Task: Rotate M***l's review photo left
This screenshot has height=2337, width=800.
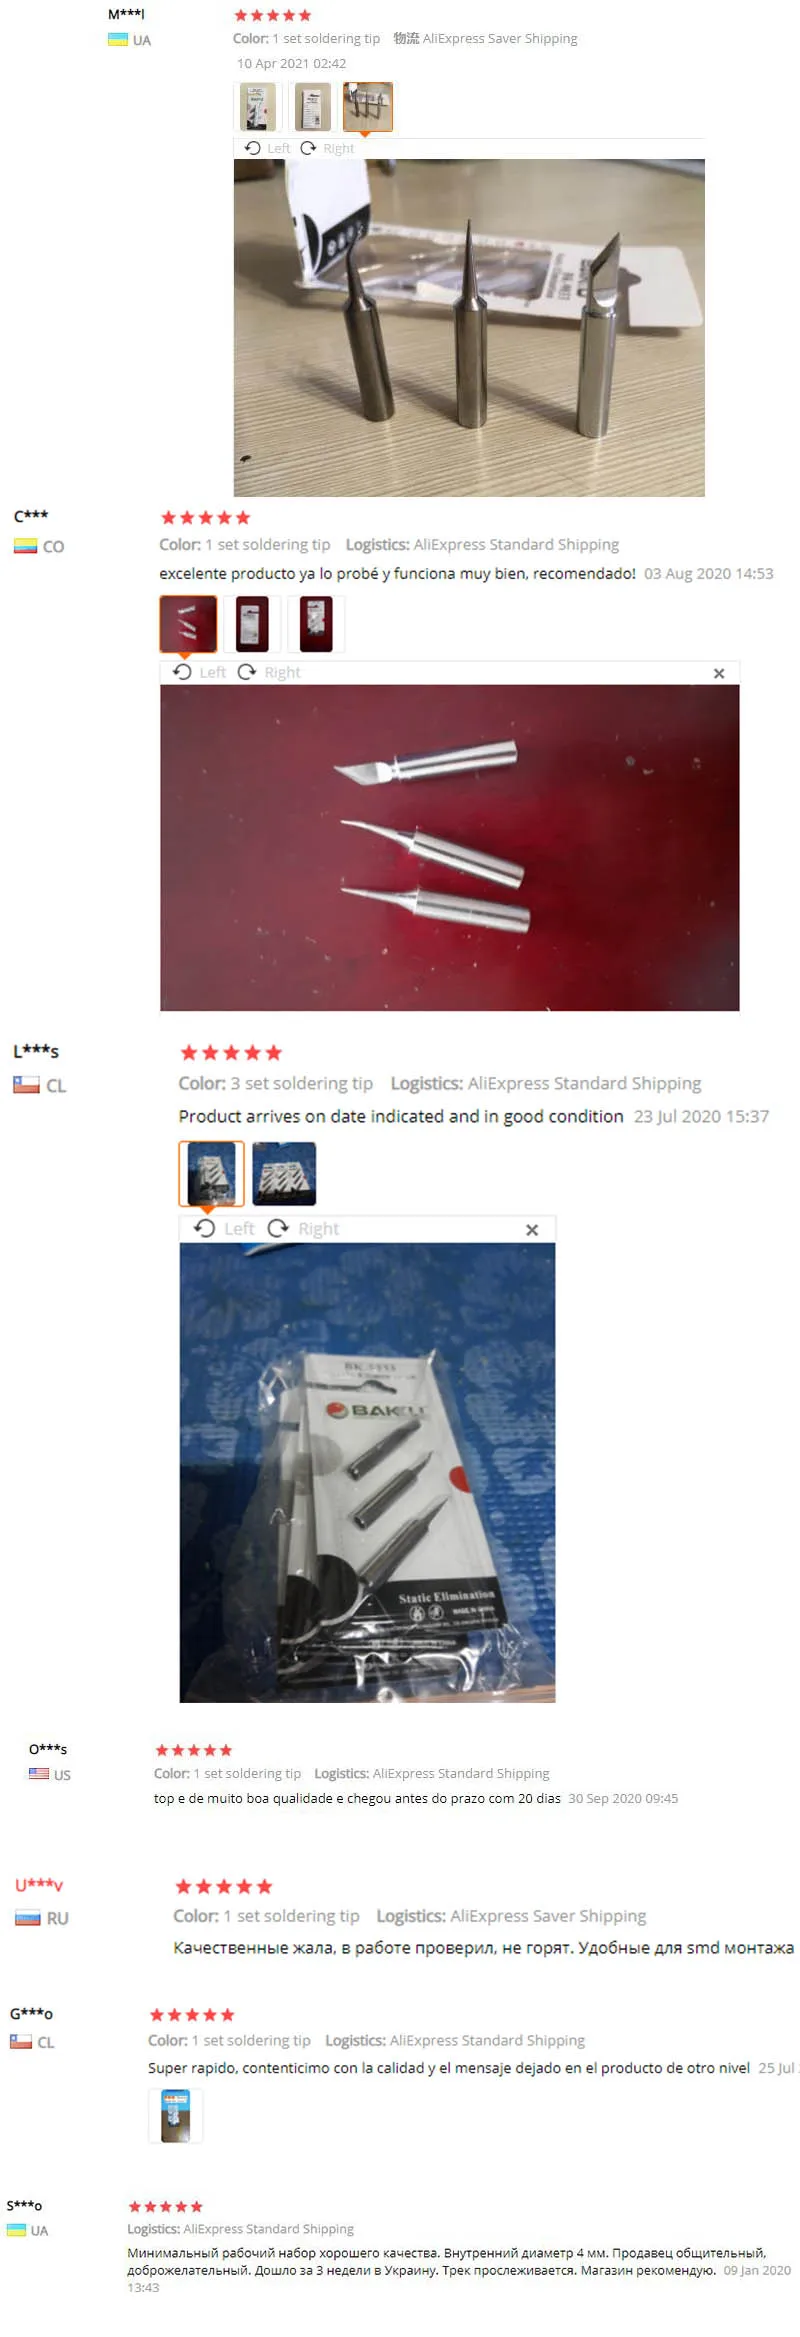Action: tap(267, 148)
